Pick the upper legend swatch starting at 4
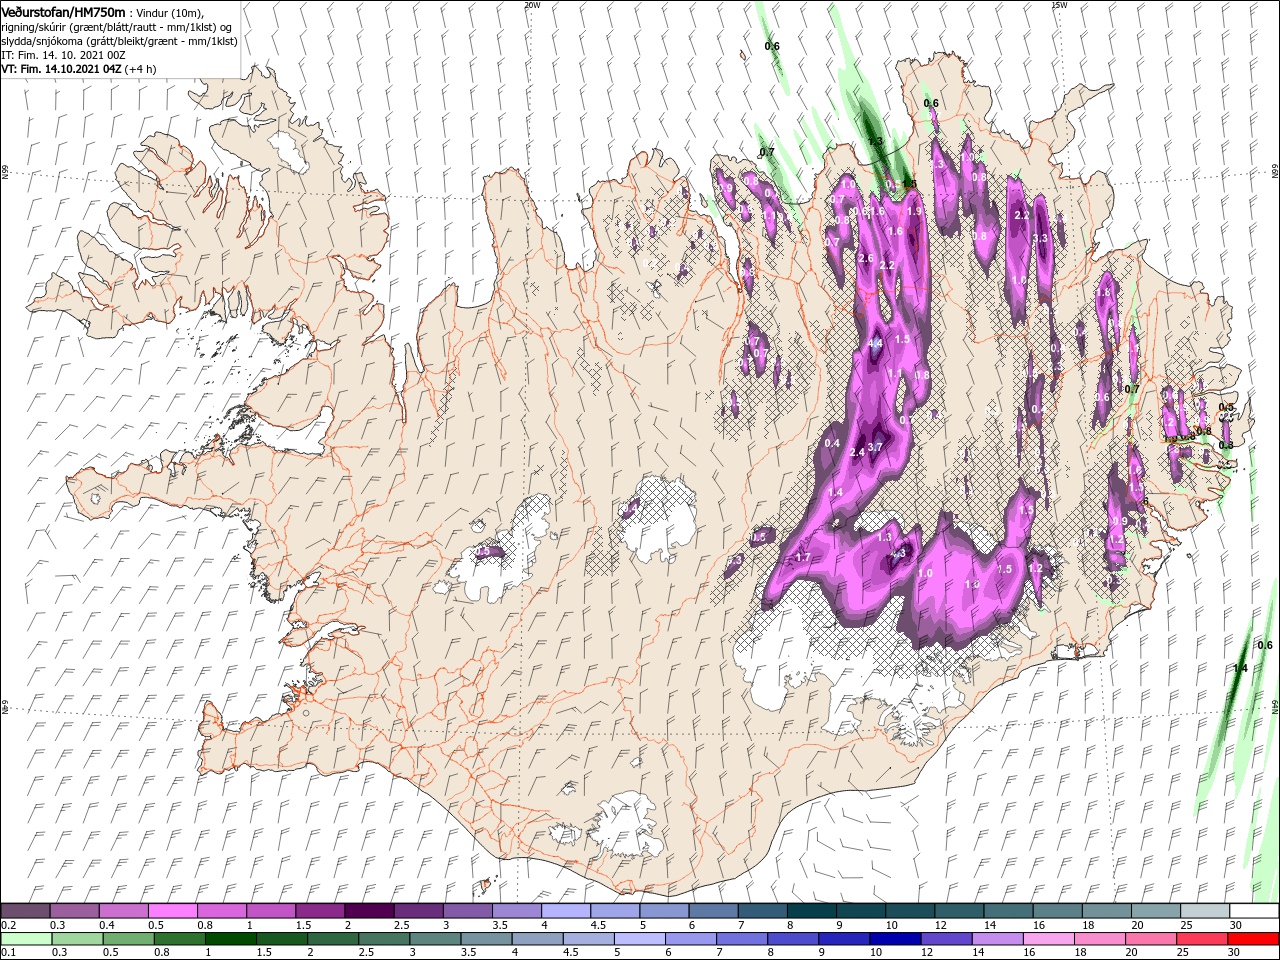Image resolution: width=1280 pixels, height=960 pixels. coord(565,911)
